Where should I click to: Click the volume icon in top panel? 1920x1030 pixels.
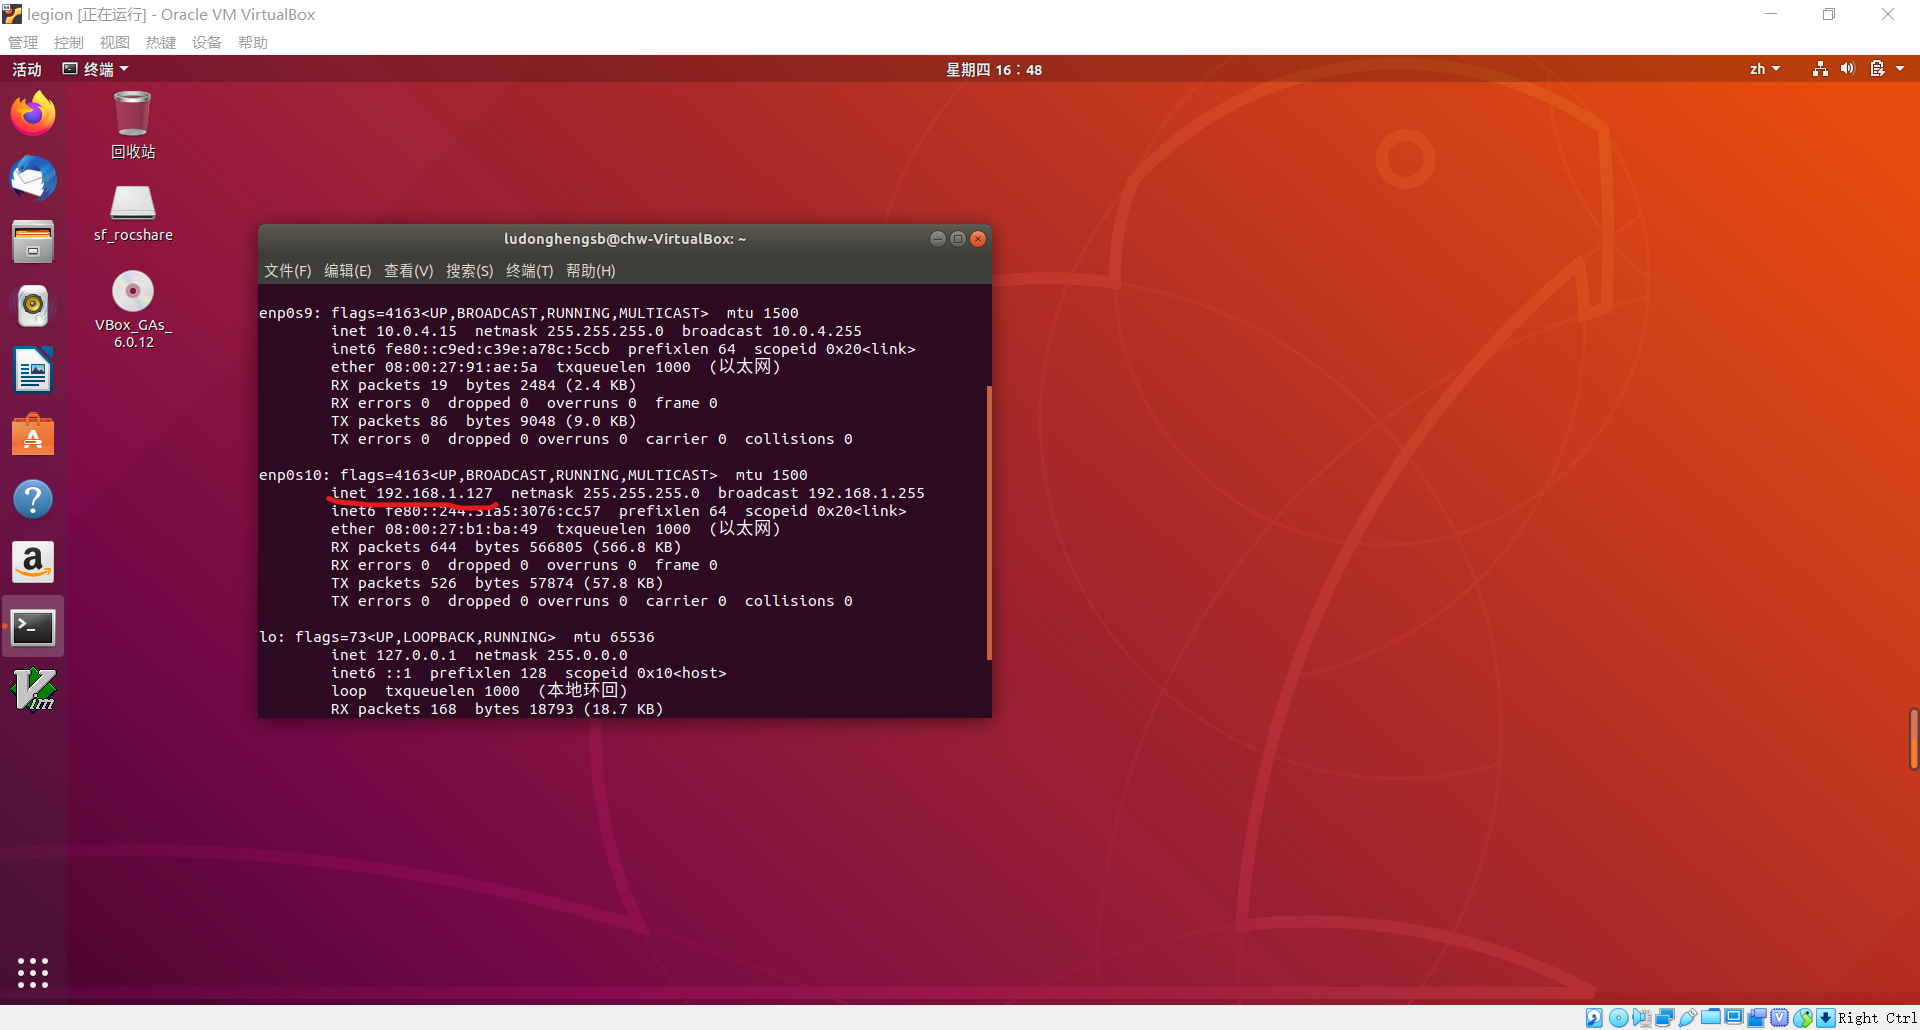[x=1847, y=69]
